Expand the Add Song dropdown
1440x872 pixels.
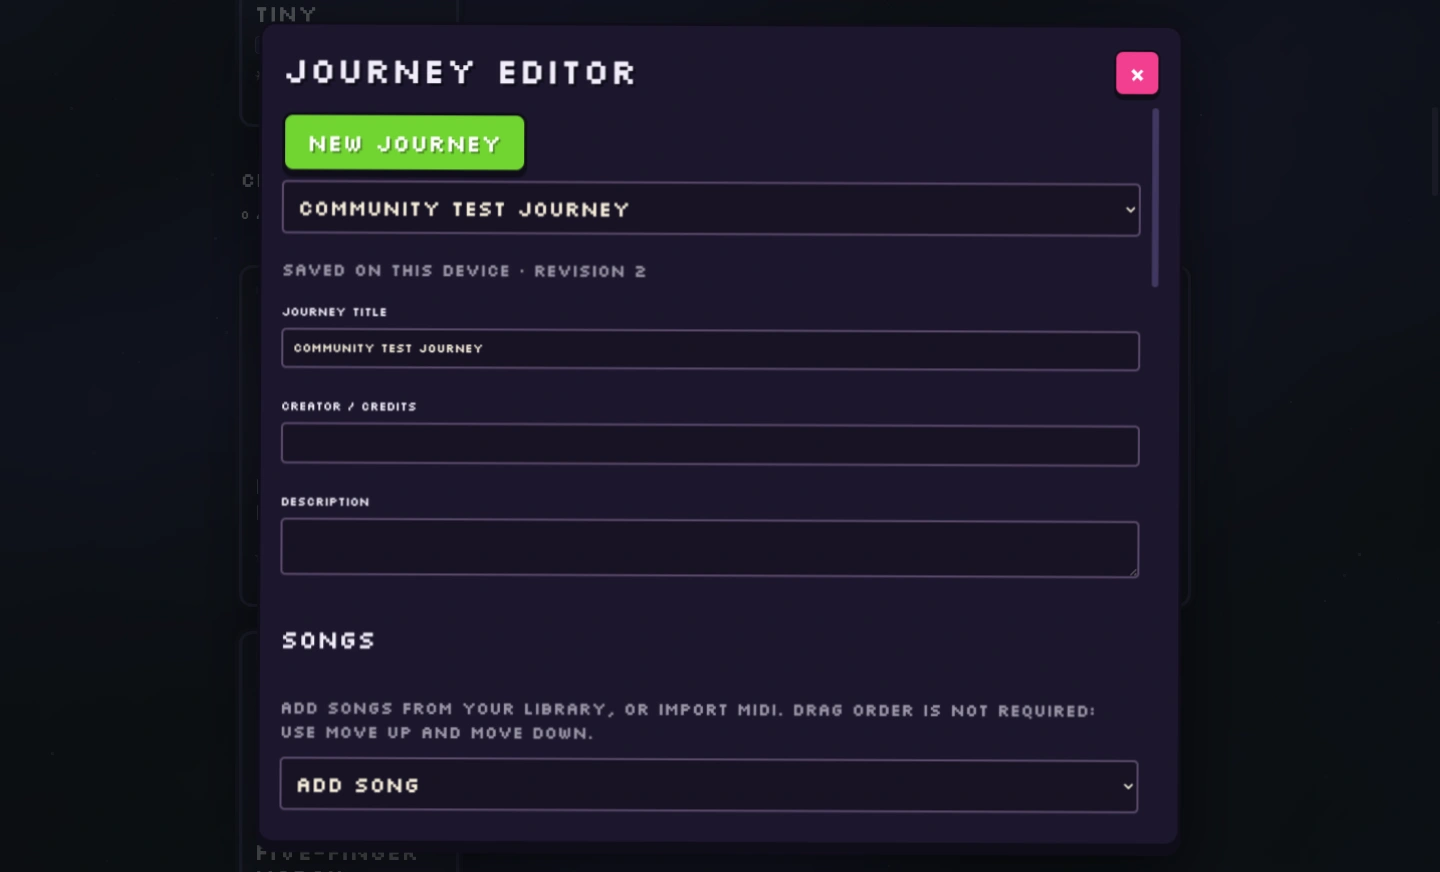[x=709, y=785]
